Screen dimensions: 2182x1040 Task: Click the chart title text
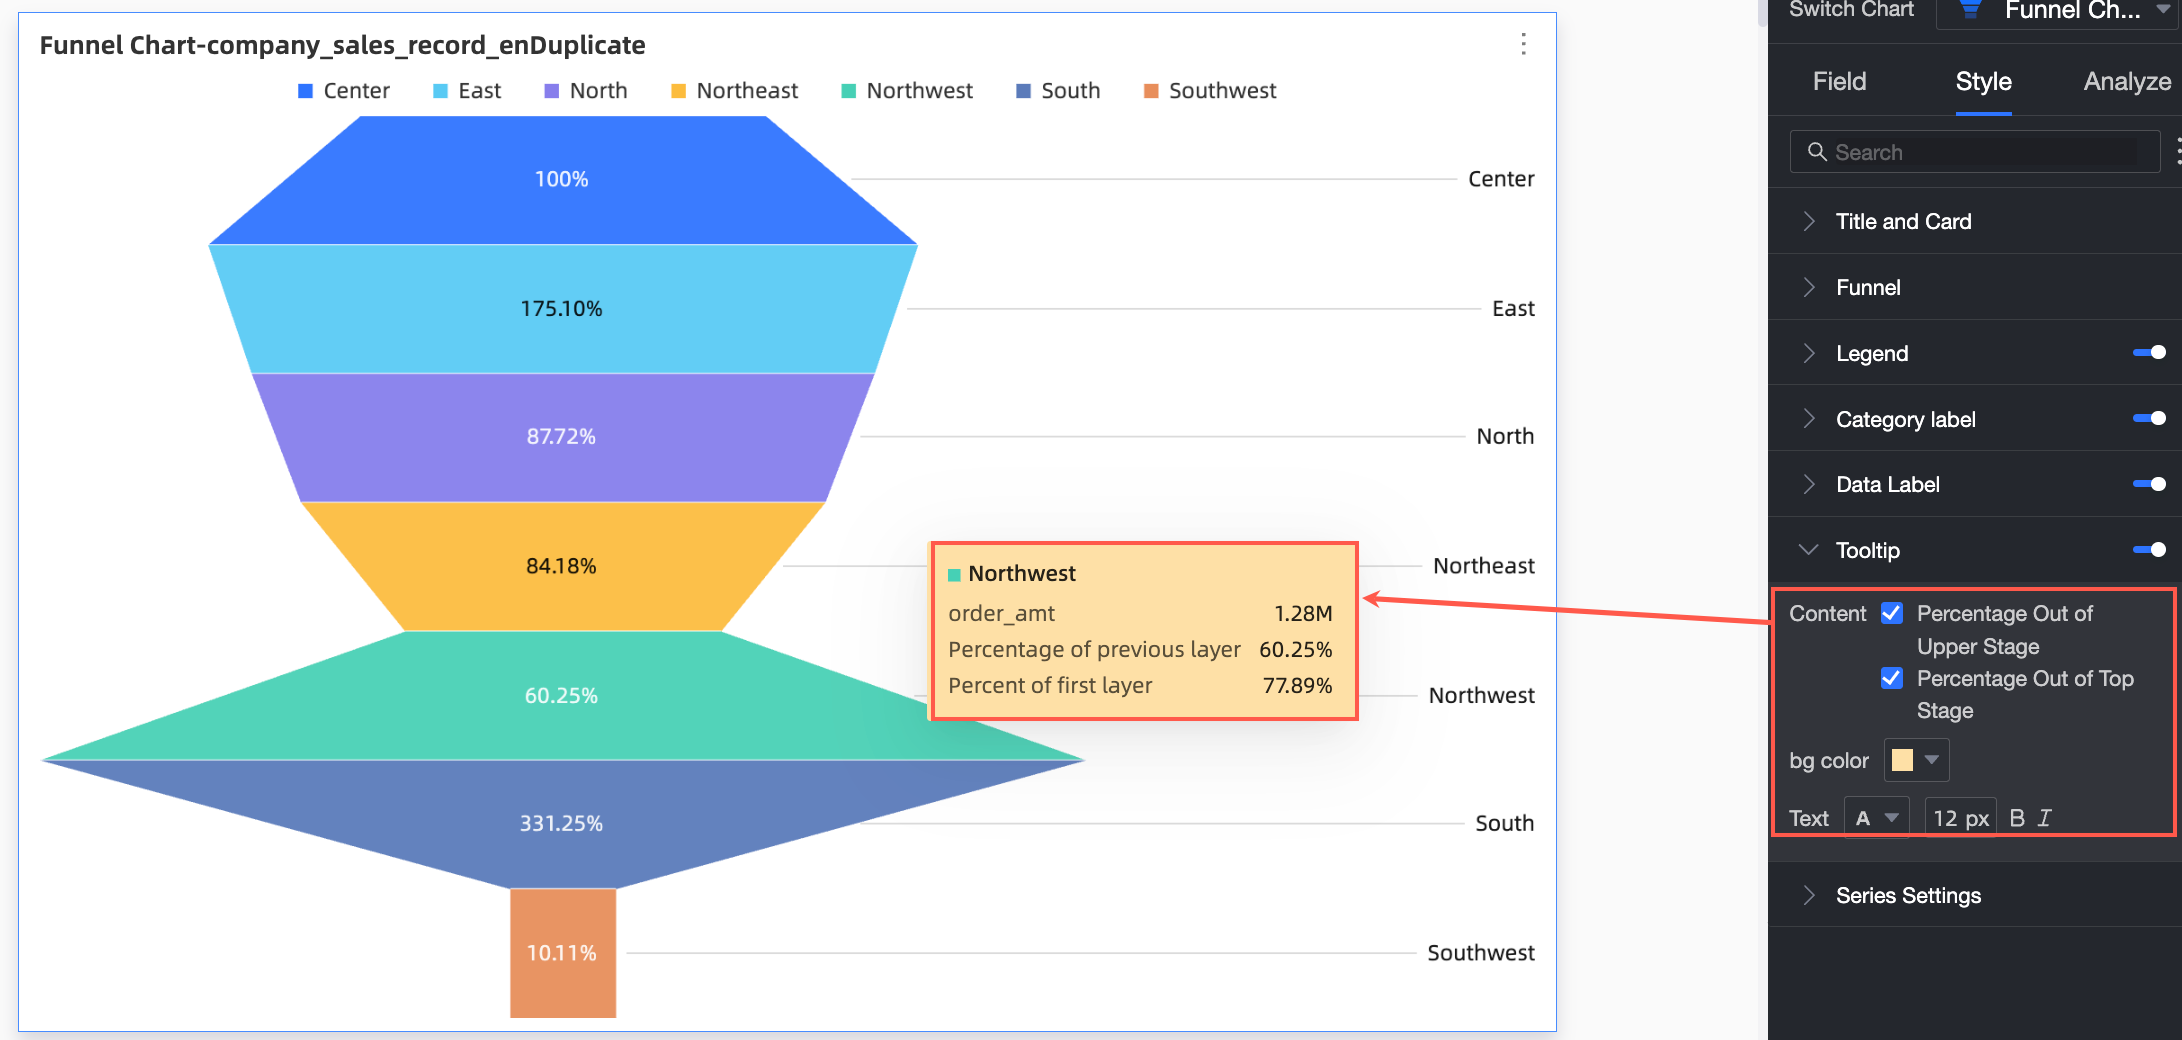[x=342, y=45]
